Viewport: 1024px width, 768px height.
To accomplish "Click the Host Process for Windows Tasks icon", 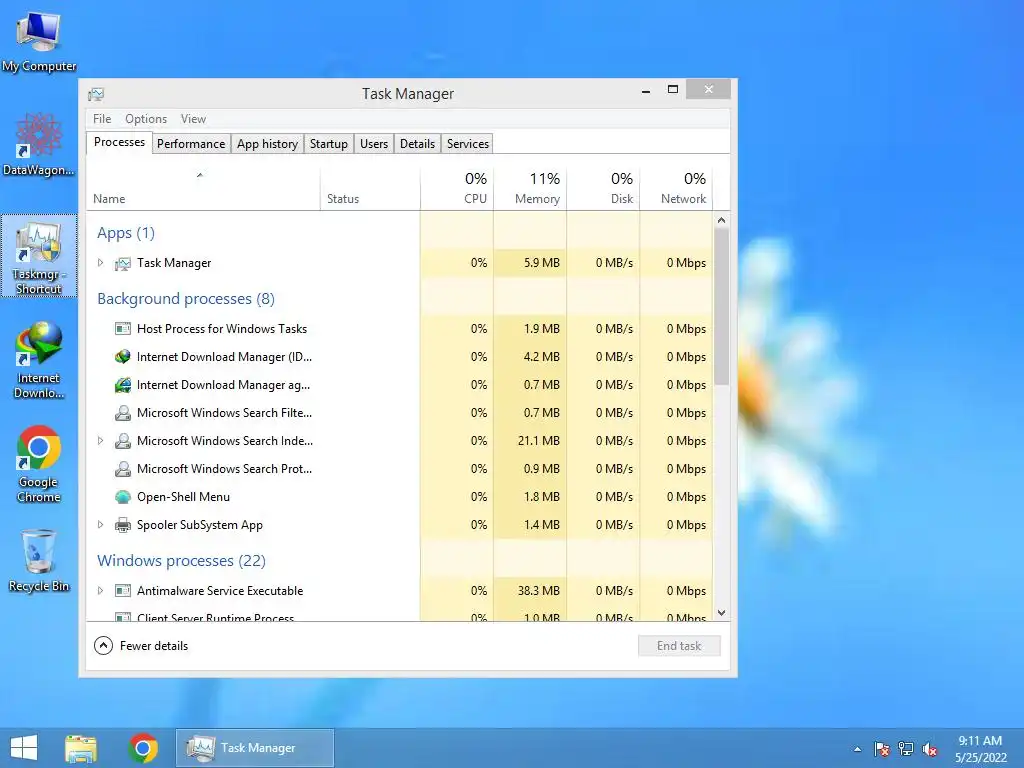I will (x=122, y=329).
